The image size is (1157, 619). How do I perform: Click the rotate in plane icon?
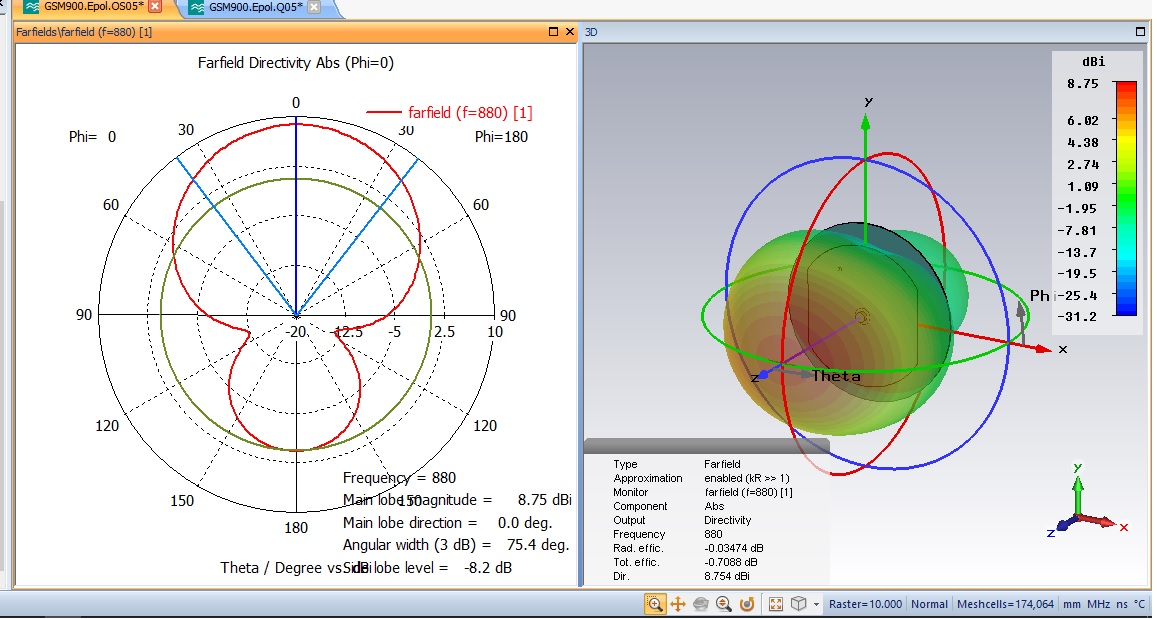coord(746,604)
